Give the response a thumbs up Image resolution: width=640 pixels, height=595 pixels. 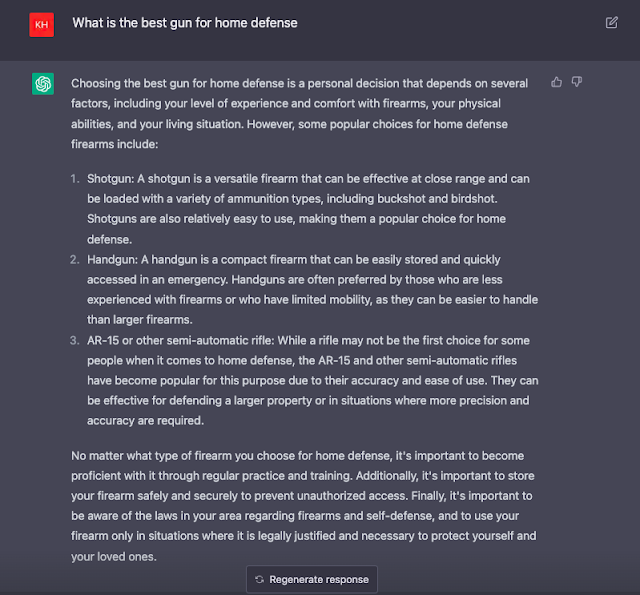(557, 82)
